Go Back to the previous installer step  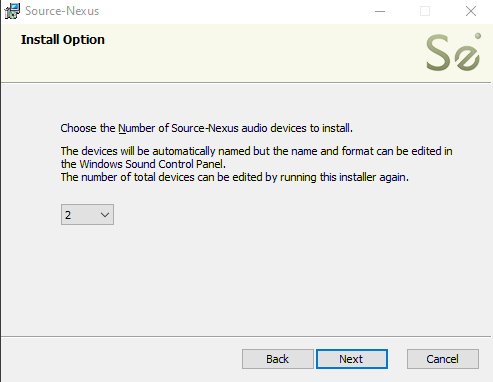[x=278, y=359]
